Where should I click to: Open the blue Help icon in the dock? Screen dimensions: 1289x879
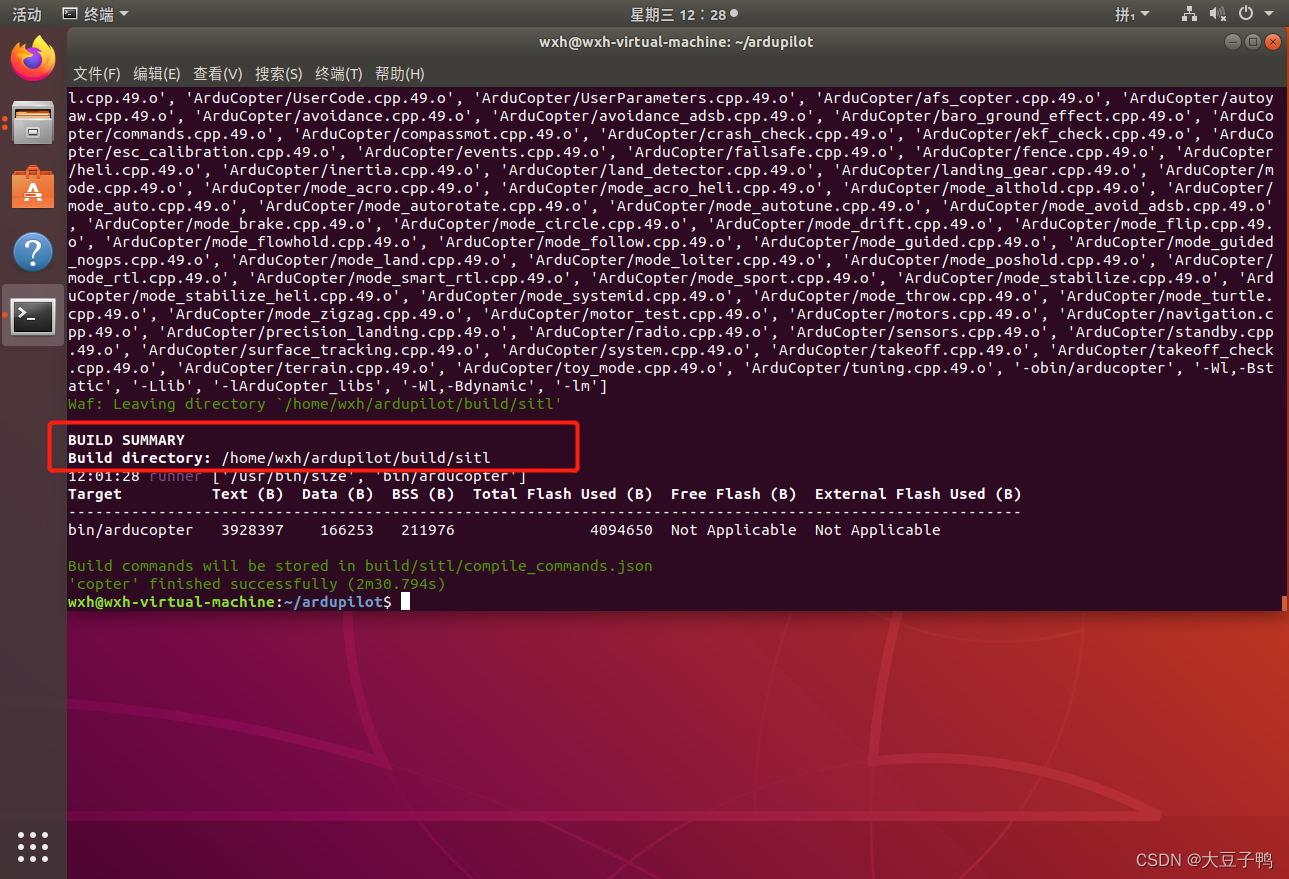click(x=32, y=251)
